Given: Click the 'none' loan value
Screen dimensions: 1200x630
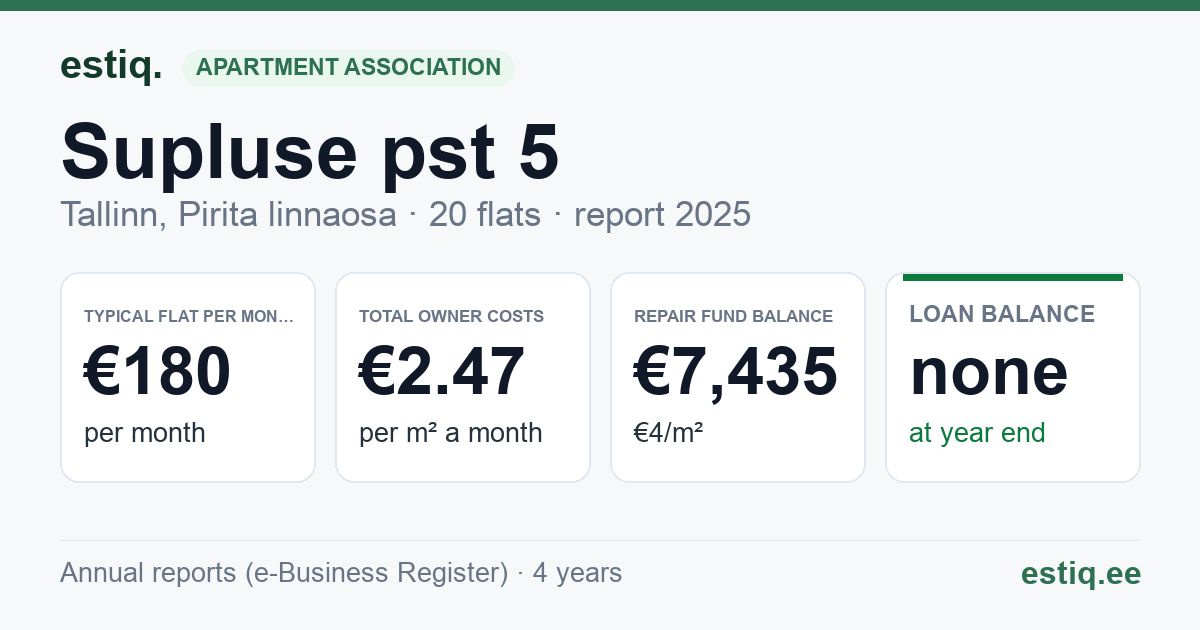Looking at the screenshot, I should pos(989,371).
